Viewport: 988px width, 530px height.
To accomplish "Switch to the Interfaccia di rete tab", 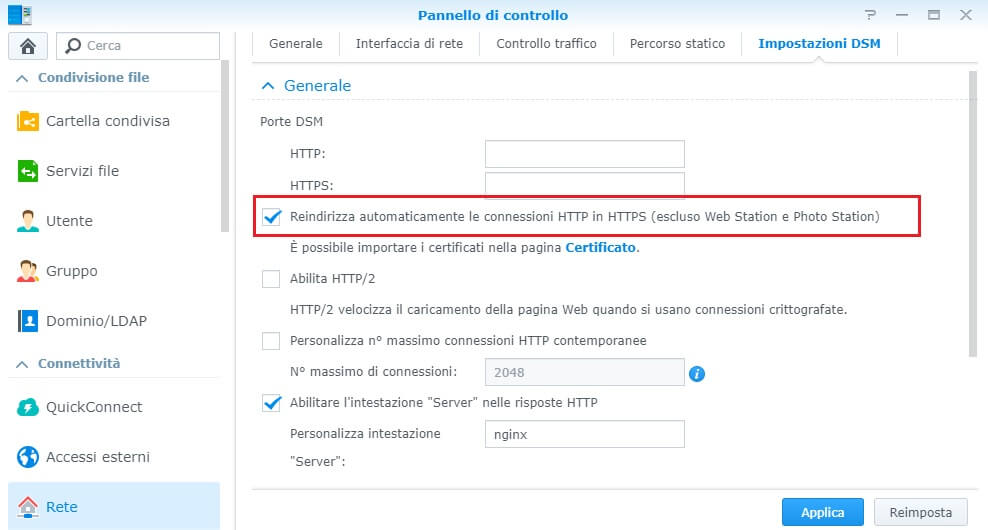I will pos(409,43).
